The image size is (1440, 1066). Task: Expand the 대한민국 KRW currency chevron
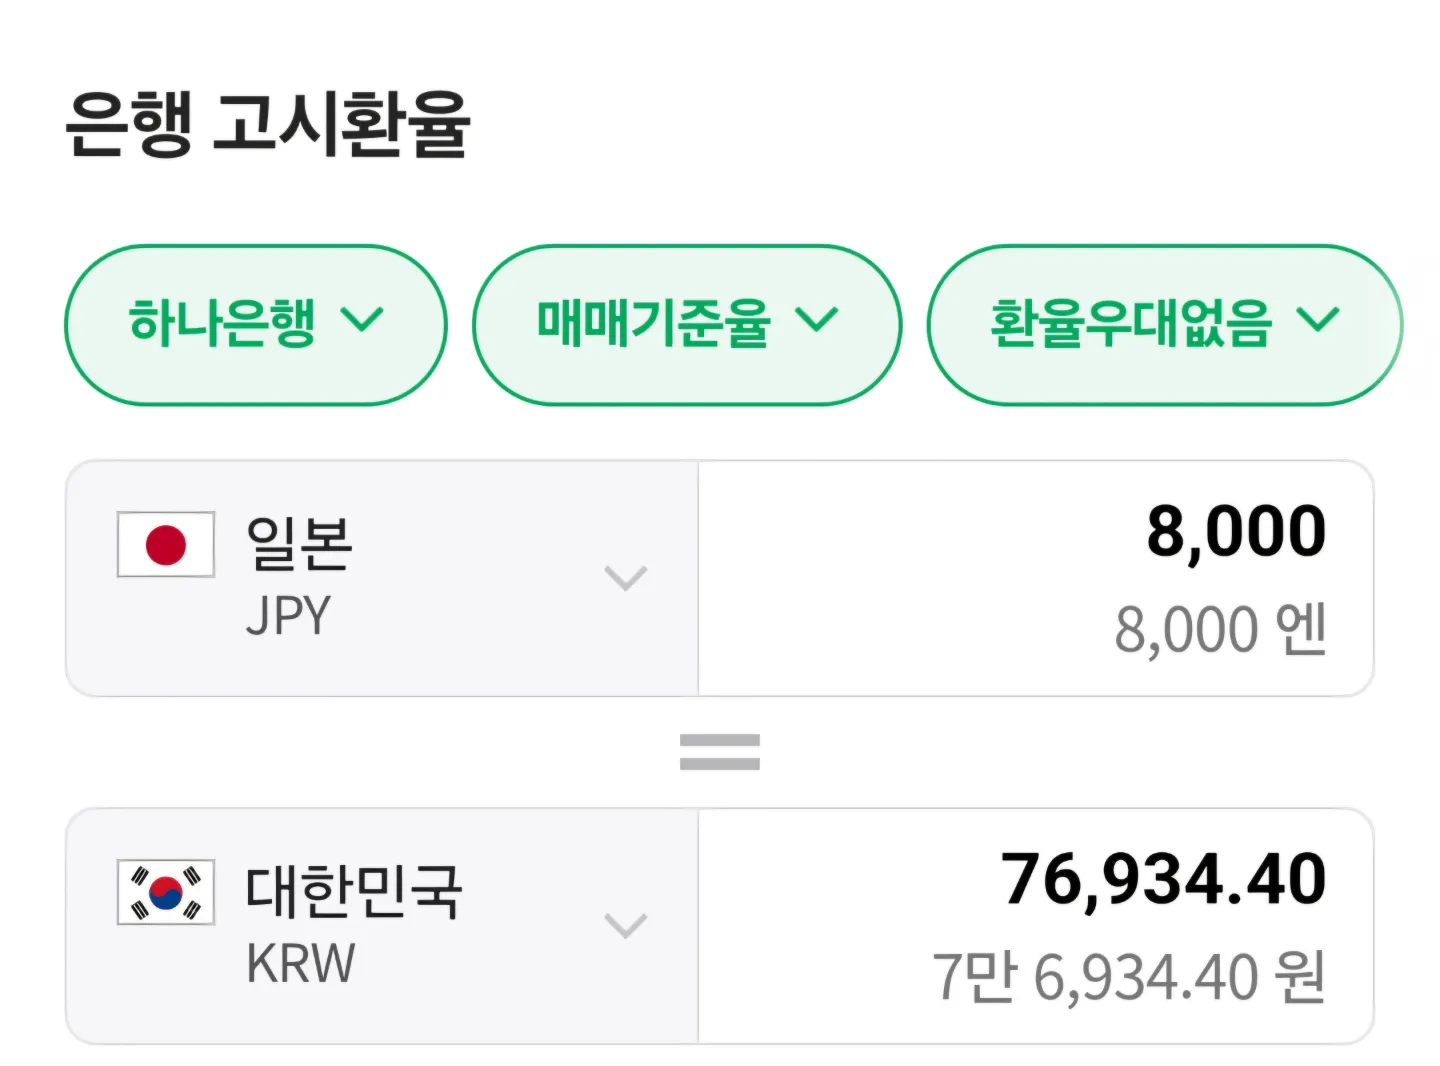[x=626, y=926]
